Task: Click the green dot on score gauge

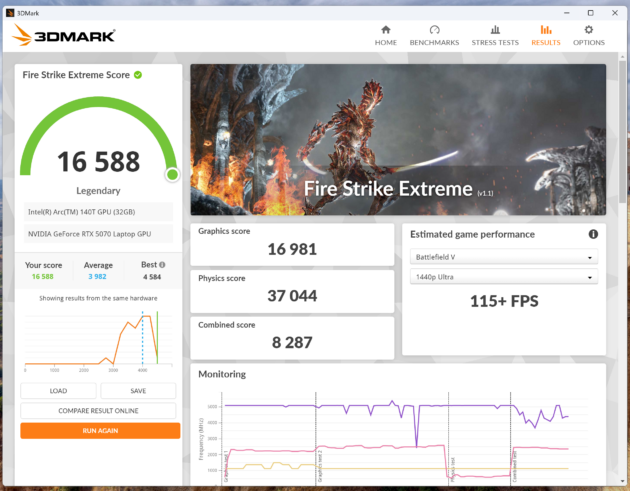Action: click(172, 174)
